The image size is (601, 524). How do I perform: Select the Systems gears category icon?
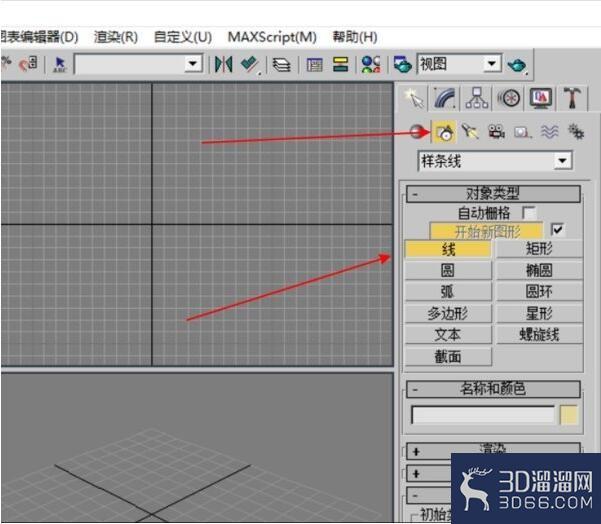(576, 132)
